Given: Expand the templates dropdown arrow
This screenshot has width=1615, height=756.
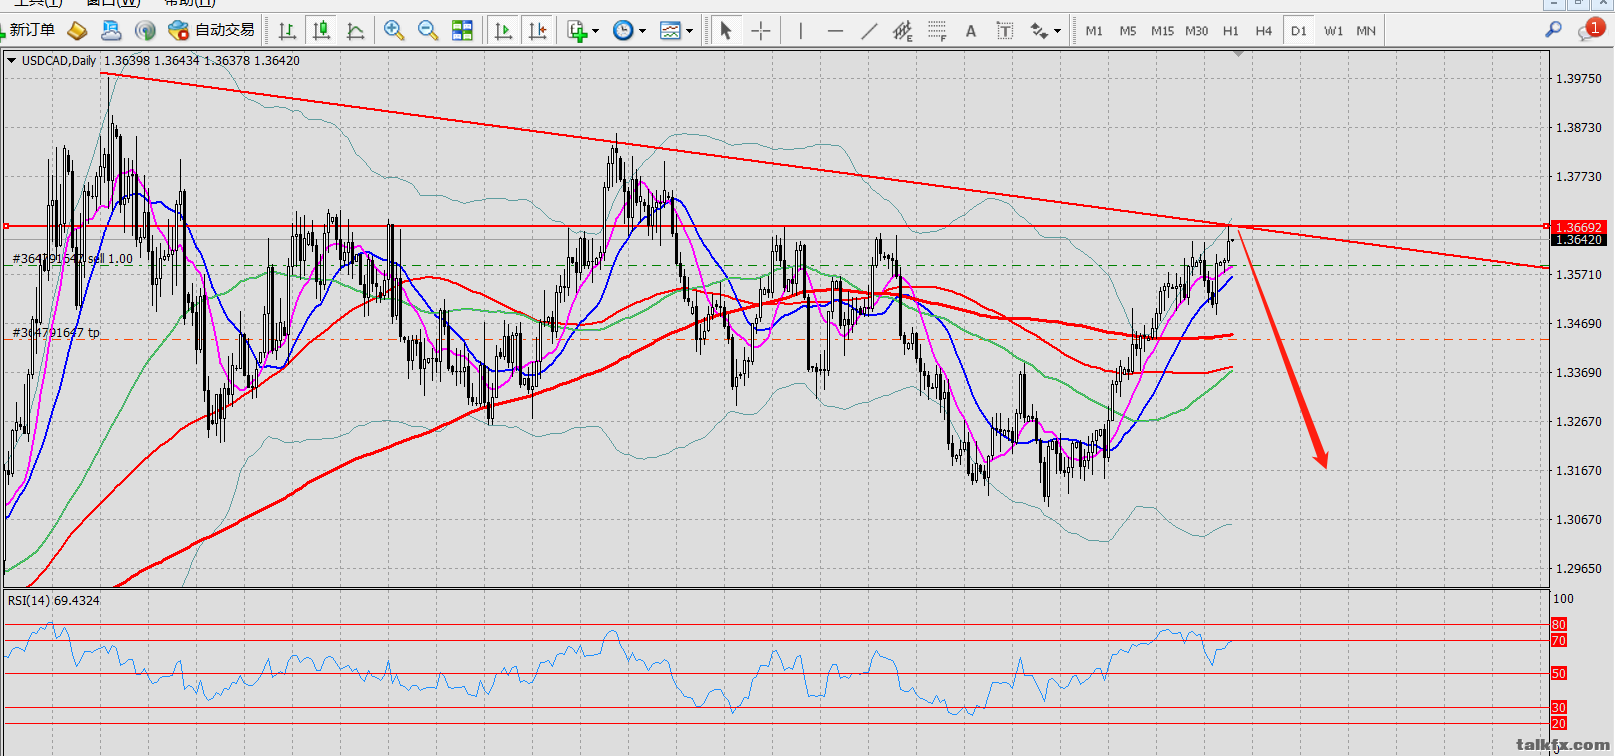Looking at the screenshot, I should pos(689,31).
